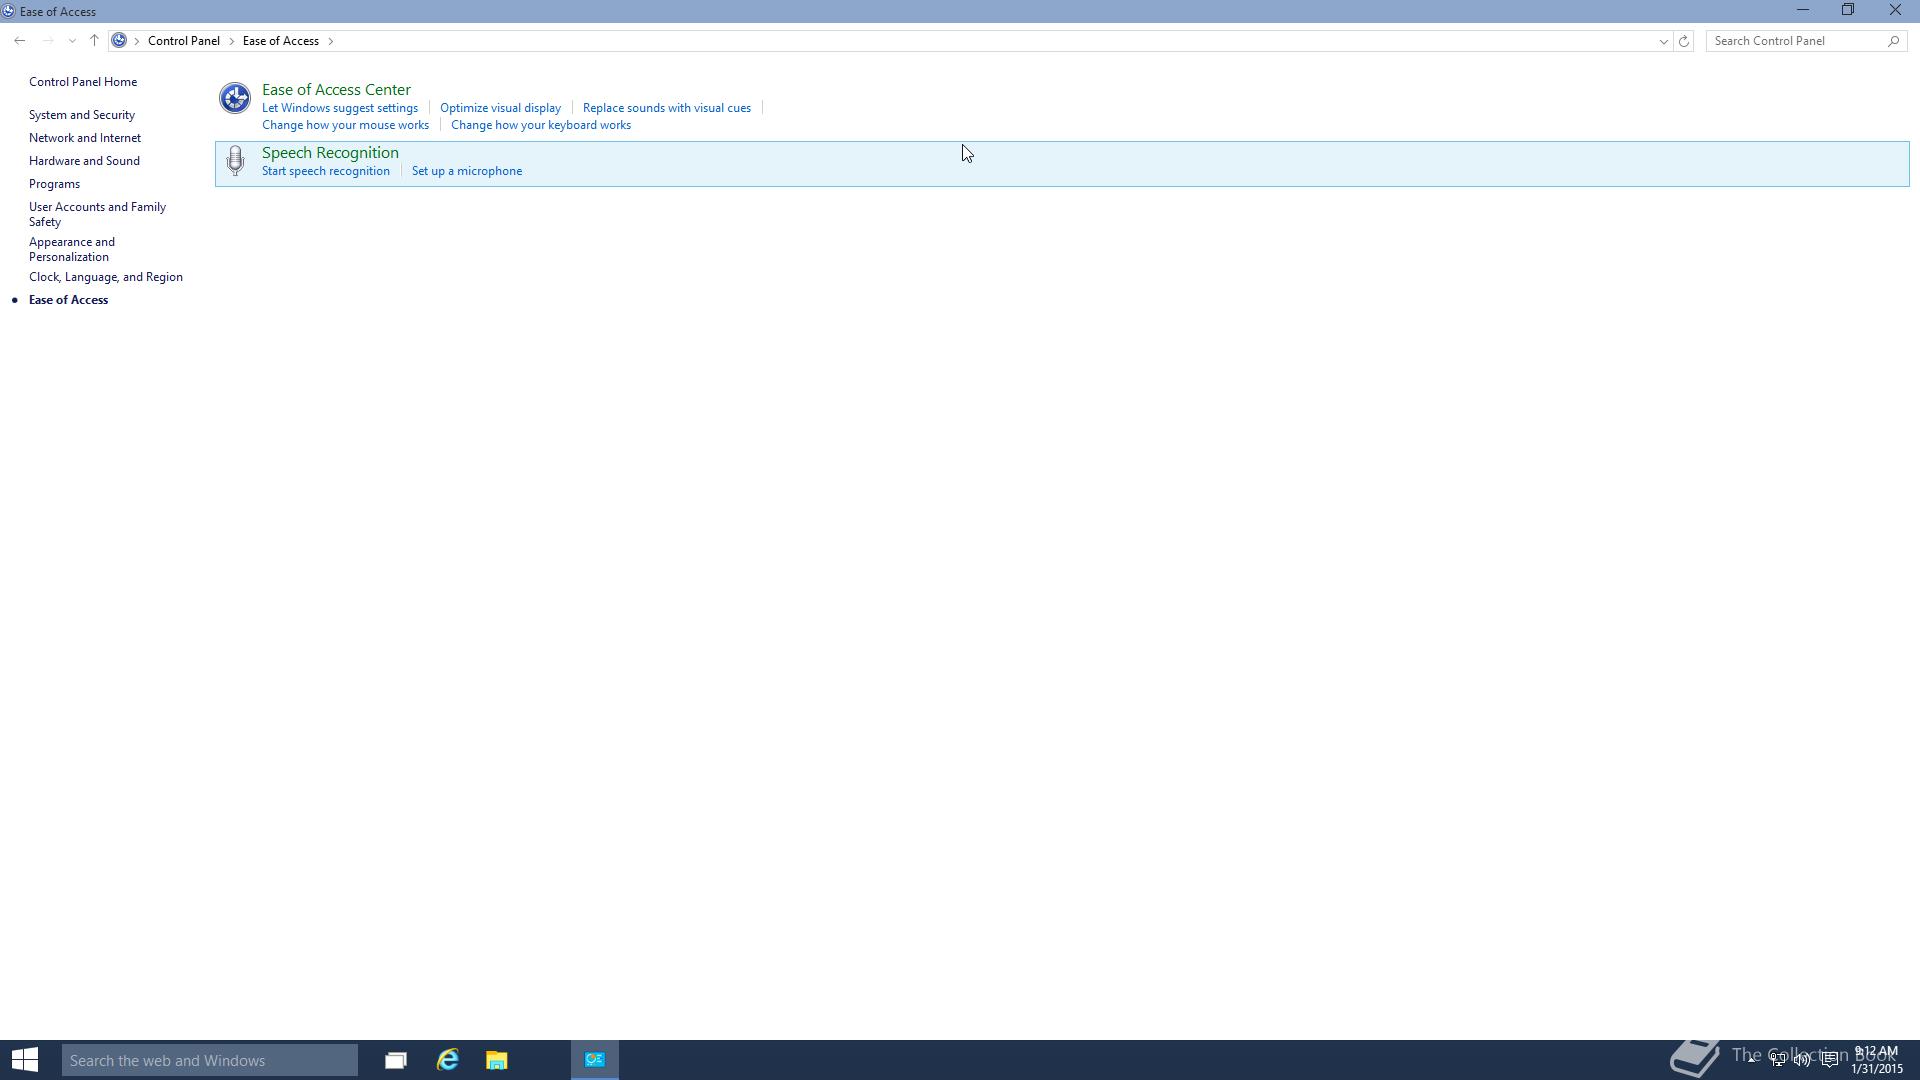Select Ease of Access in sidebar

[68, 300]
